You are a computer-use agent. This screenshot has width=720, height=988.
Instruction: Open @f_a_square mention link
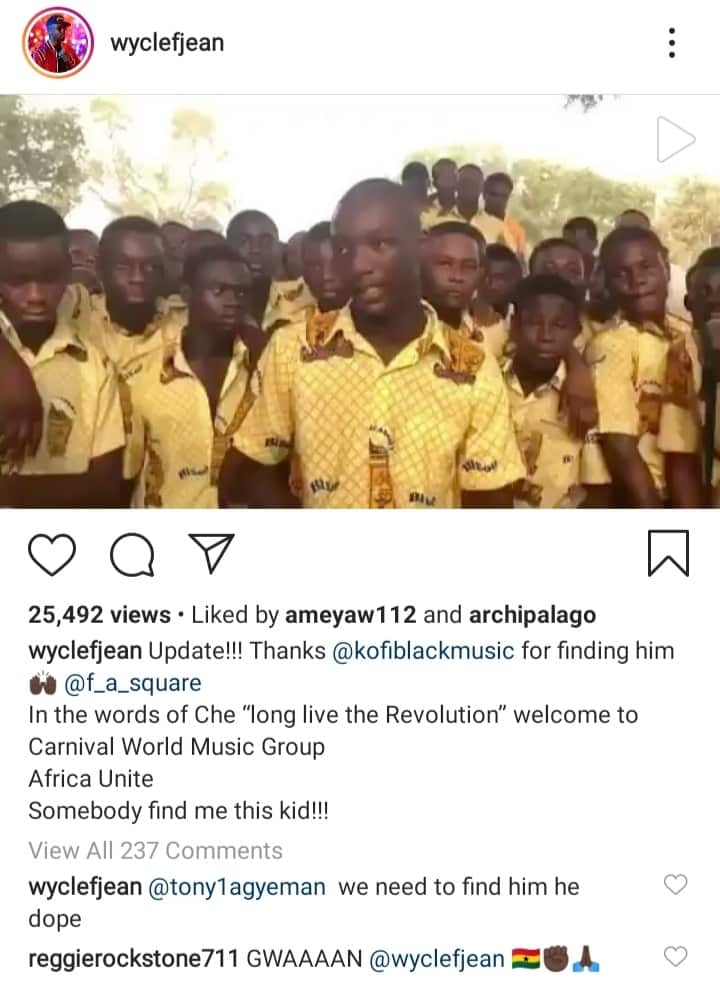pyautogui.click(x=132, y=683)
